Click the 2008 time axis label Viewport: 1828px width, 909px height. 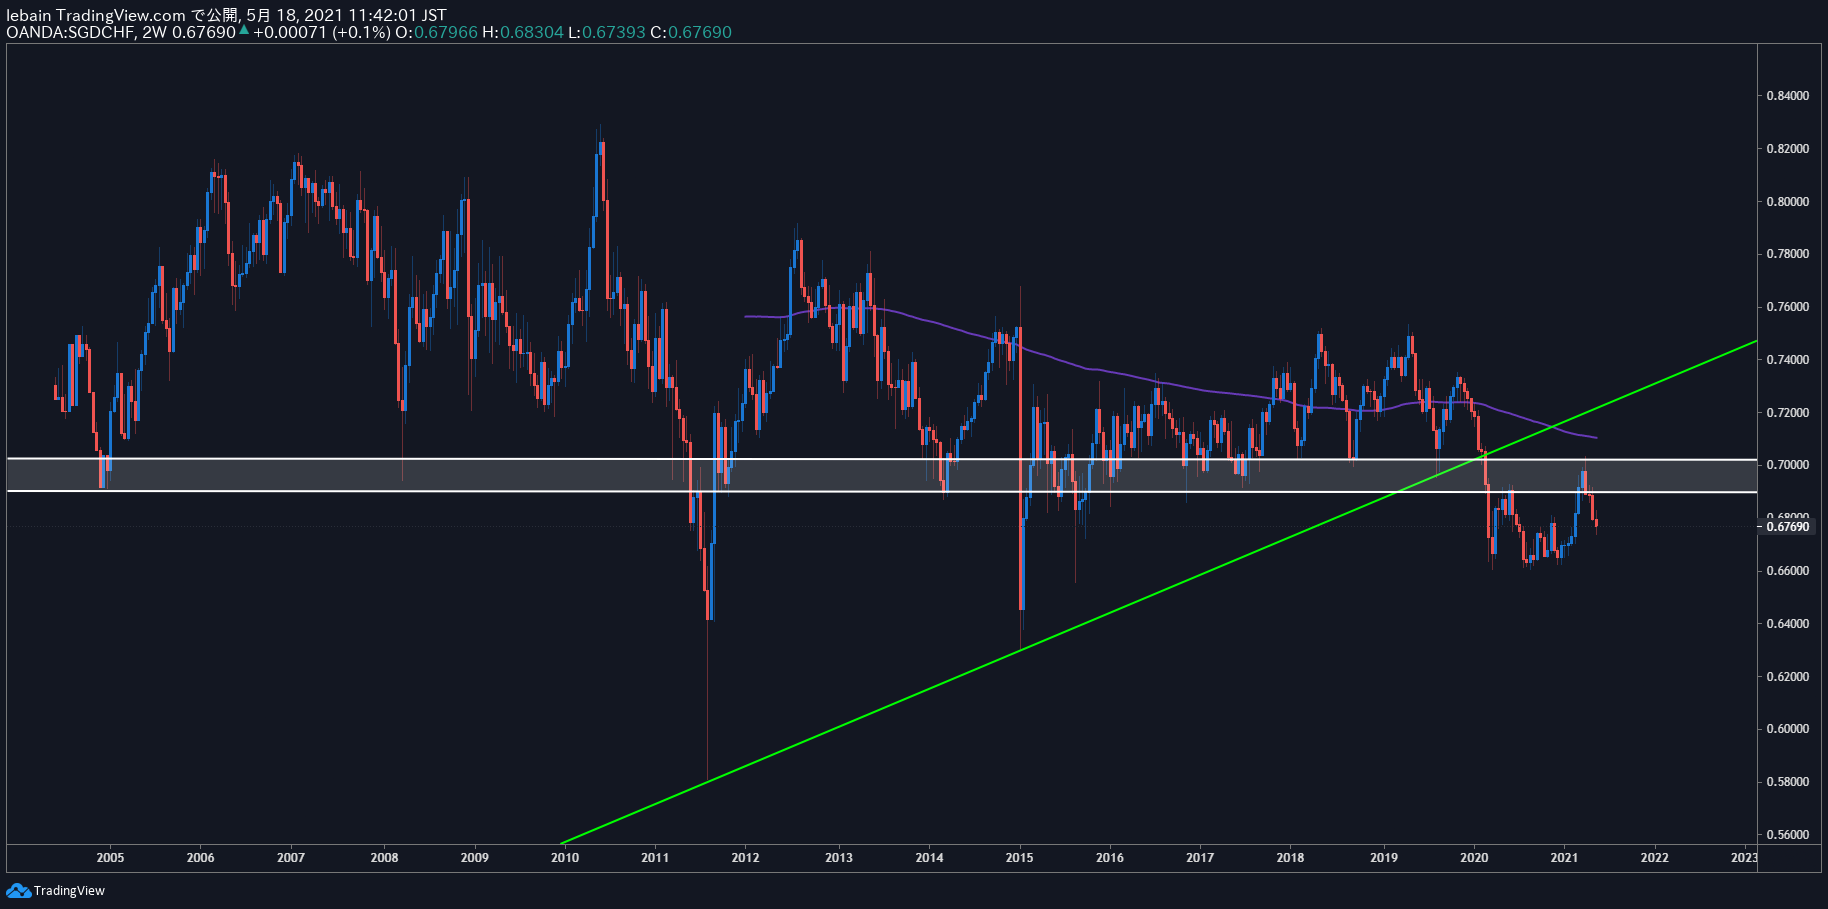pos(384,857)
